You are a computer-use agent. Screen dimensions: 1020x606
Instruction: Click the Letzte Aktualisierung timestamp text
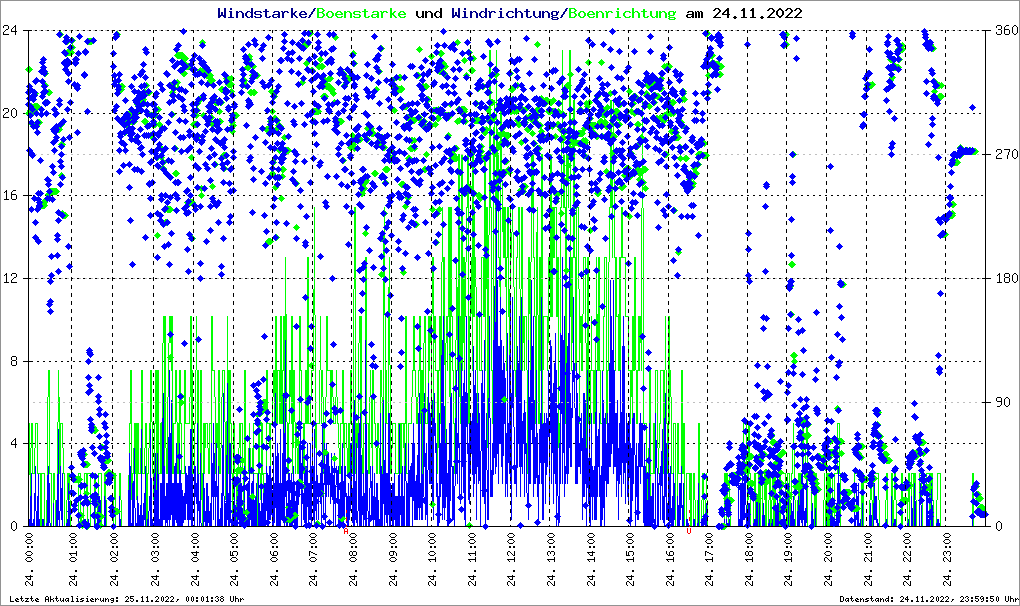pos(127,599)
